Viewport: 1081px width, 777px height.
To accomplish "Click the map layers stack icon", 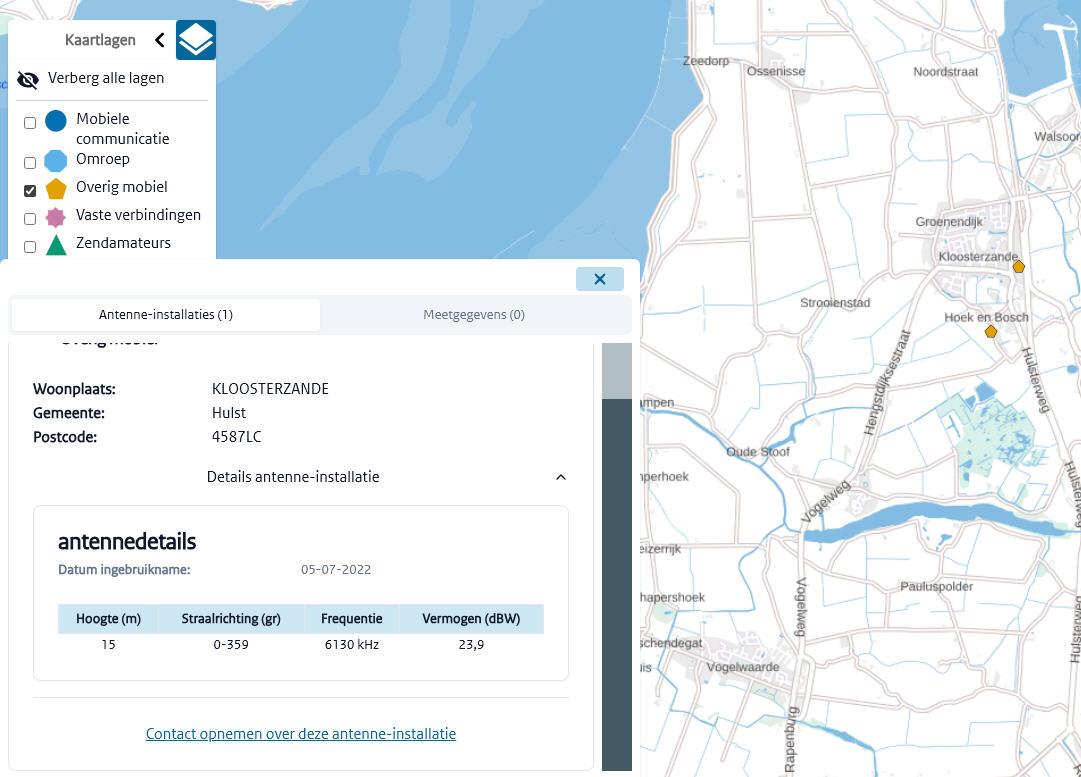I will (x=196, y=40).
